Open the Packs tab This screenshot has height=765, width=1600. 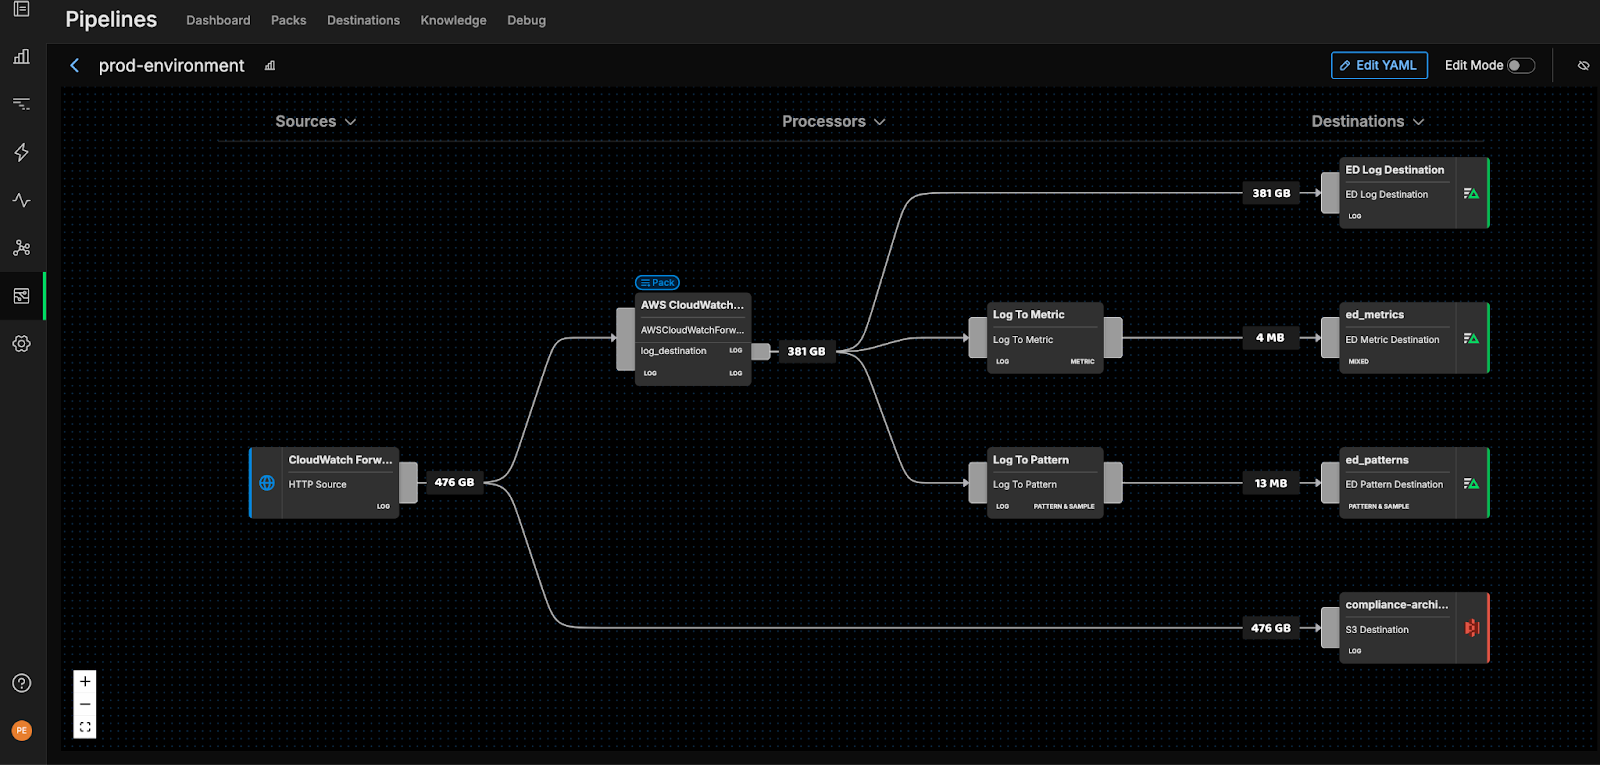pyautogui.click(x=288, y=20)
